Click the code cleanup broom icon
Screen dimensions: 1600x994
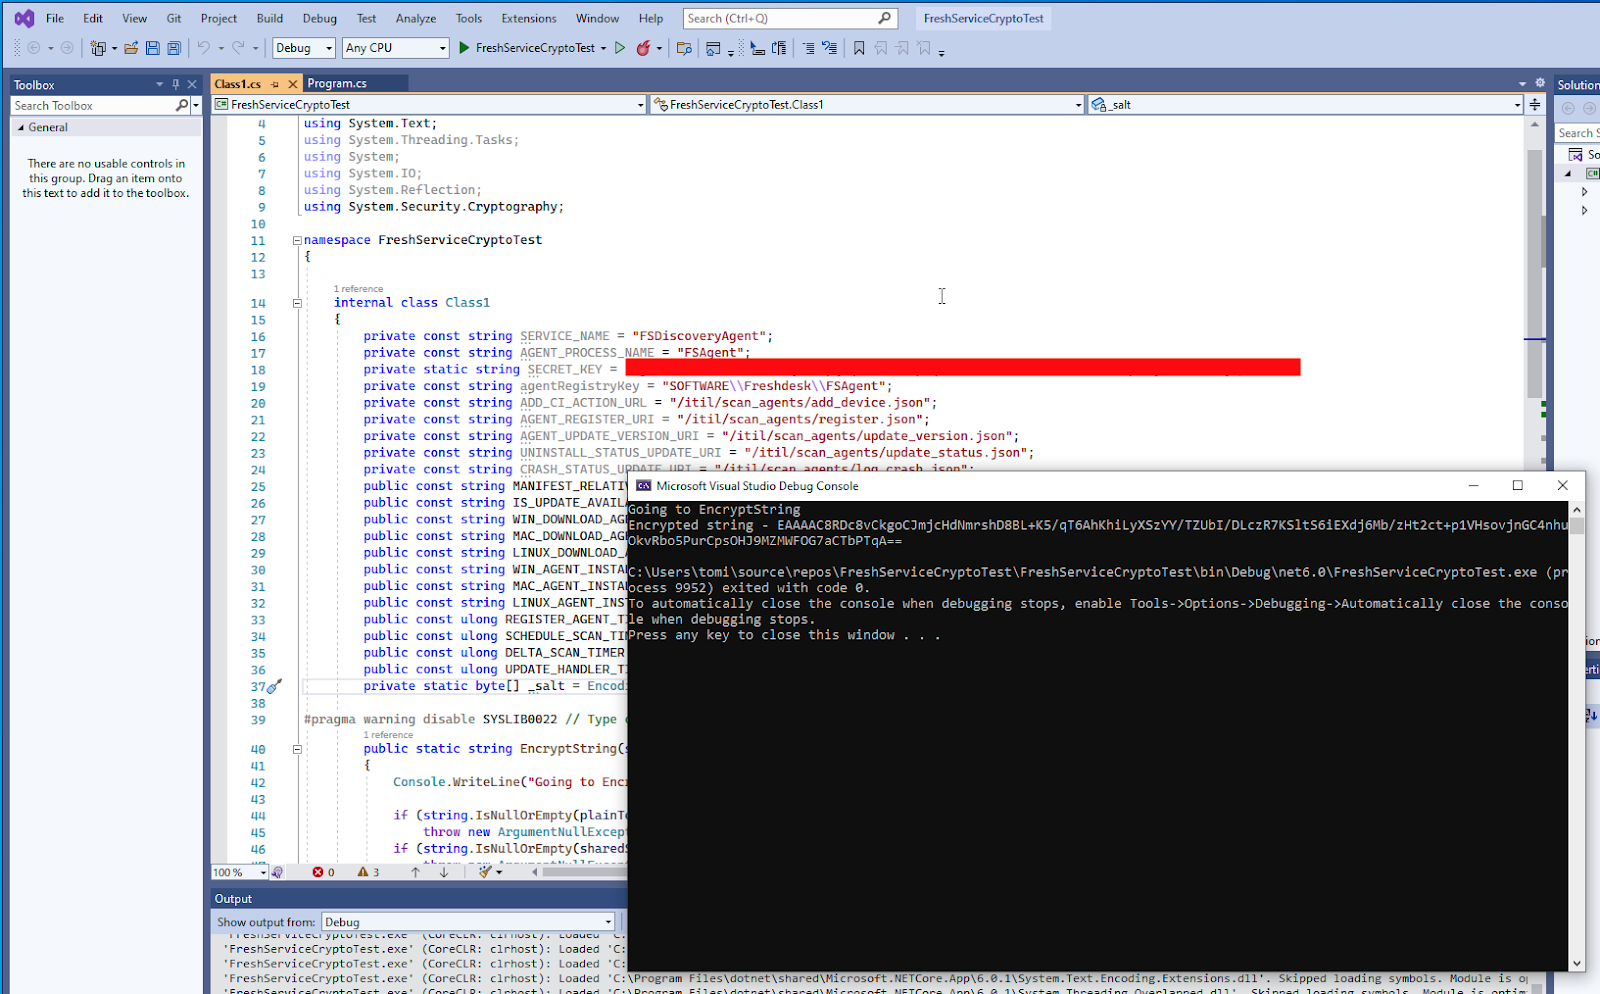[x=485, y=872]
